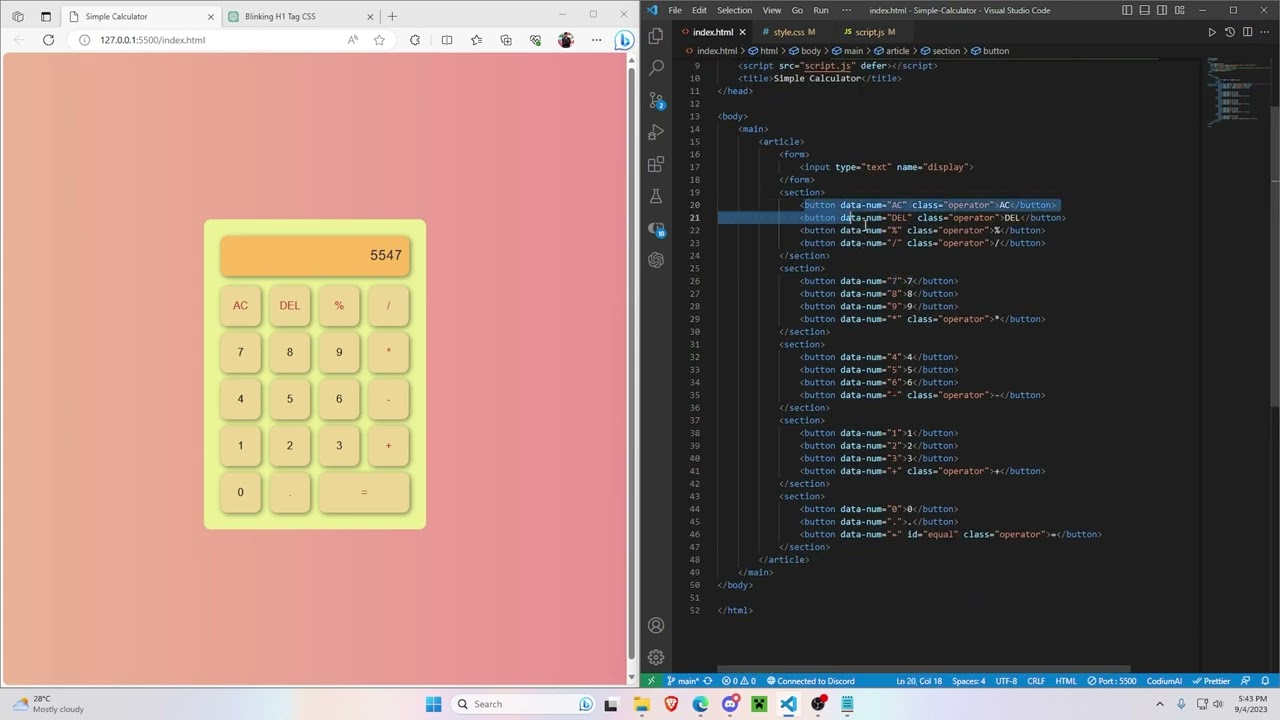Open the Selection menu
Screen dimensions: 1280x720
pyautogui.click(x=734, y=10)
